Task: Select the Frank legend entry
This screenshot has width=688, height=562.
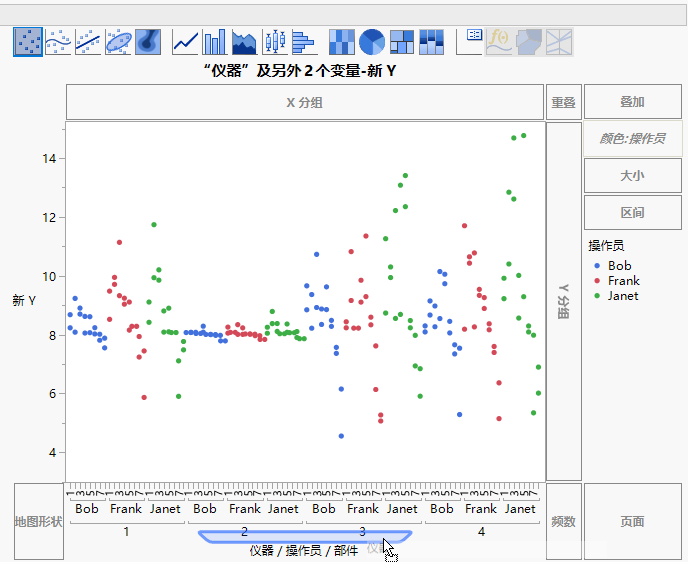Action: click(623, 281)
